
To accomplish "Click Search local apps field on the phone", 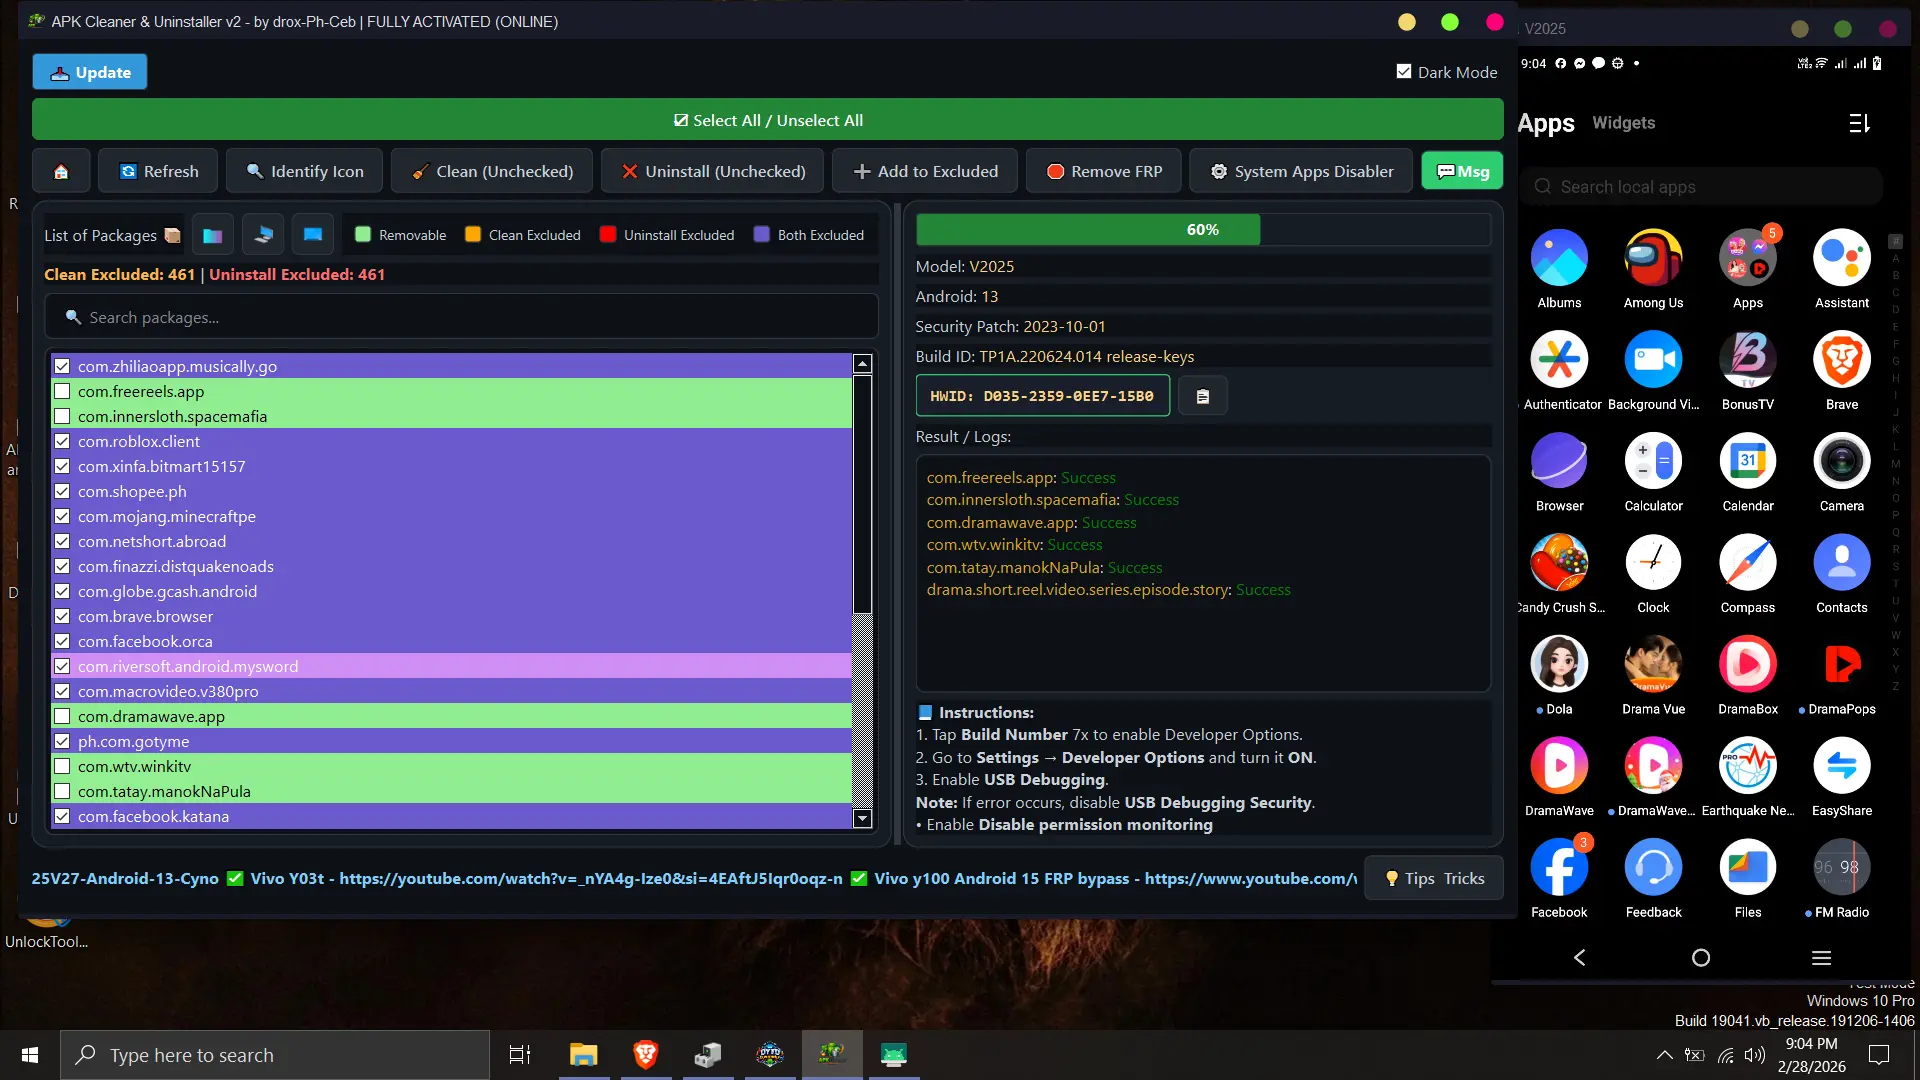I will [x=1701, y=187].
